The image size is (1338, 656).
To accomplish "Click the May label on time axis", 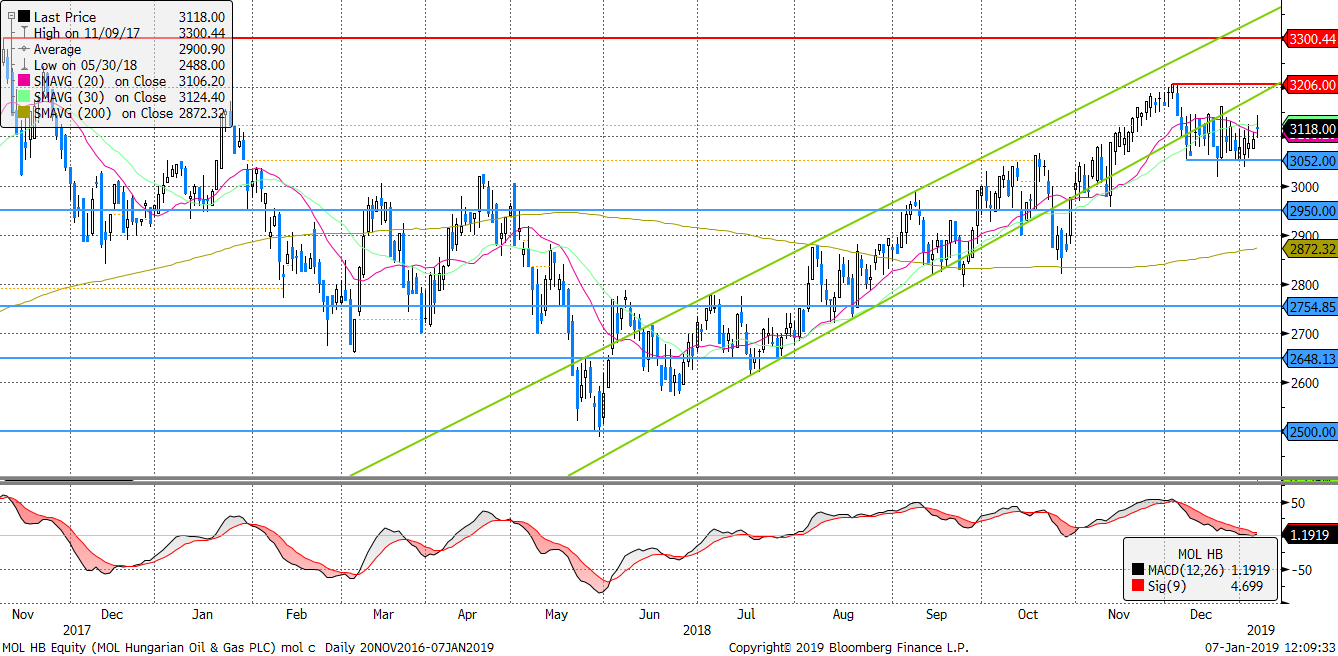I will 558,615.
